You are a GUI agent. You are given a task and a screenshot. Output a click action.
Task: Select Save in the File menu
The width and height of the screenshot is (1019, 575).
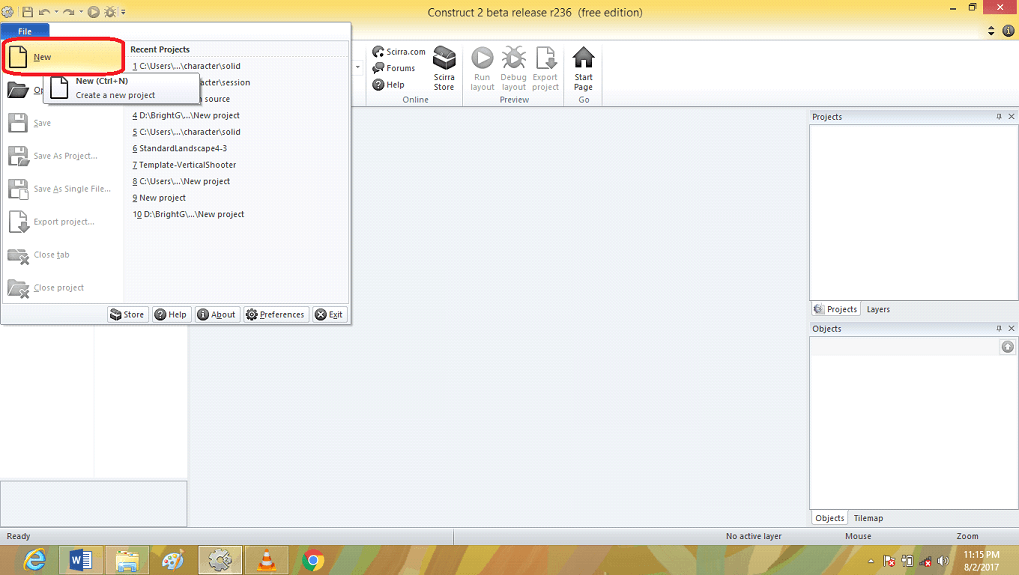tap(63, 123)
